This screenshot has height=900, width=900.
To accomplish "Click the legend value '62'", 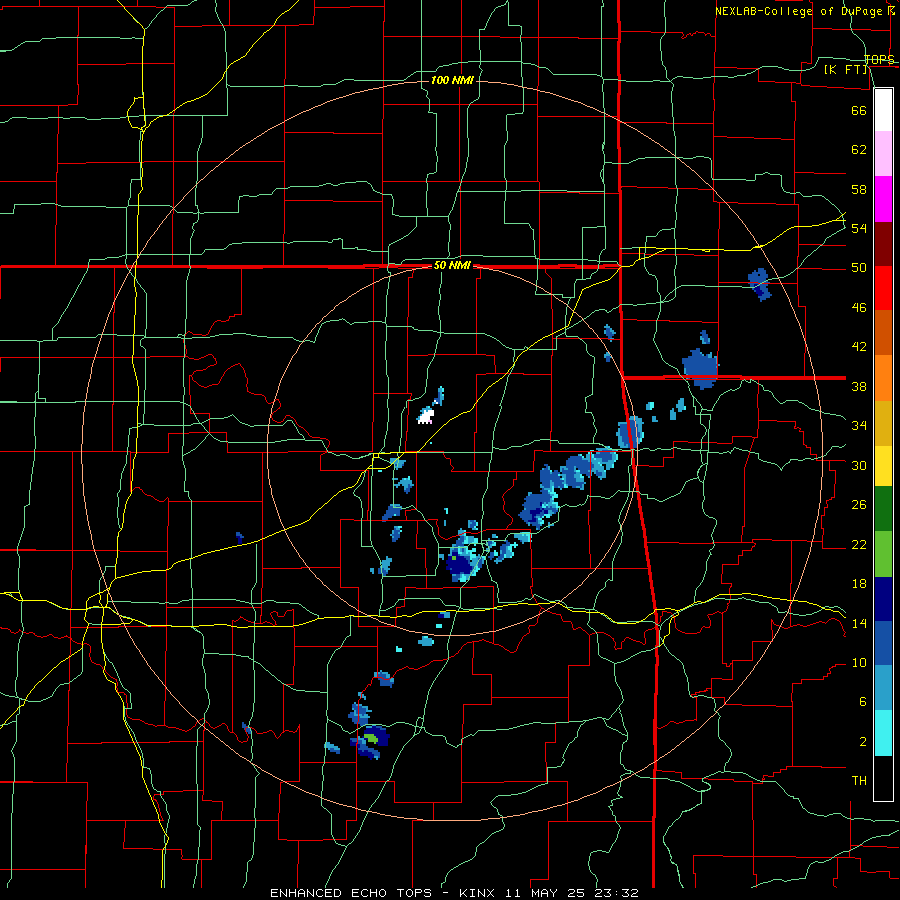I will pyautogui.click(x=859, y=149).
